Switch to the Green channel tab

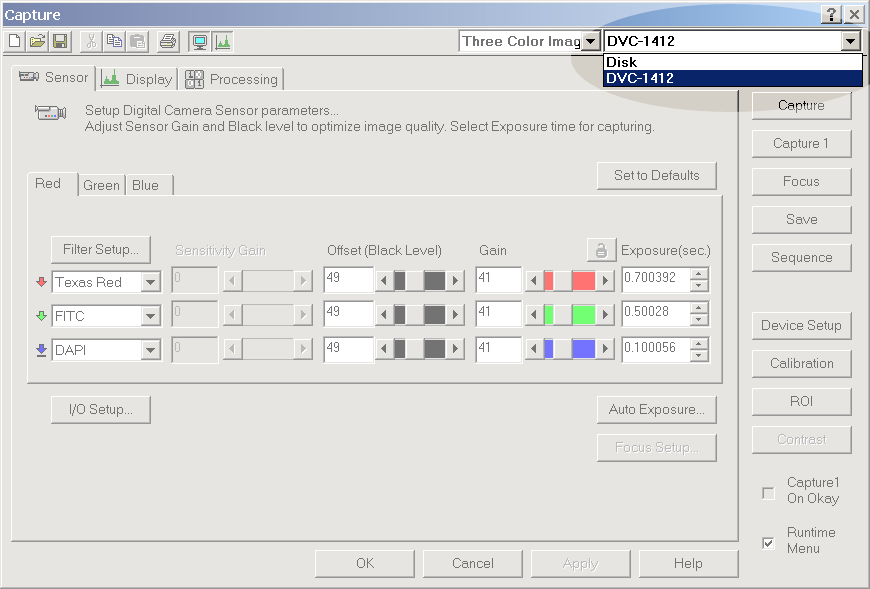click(x=101, y=185)
